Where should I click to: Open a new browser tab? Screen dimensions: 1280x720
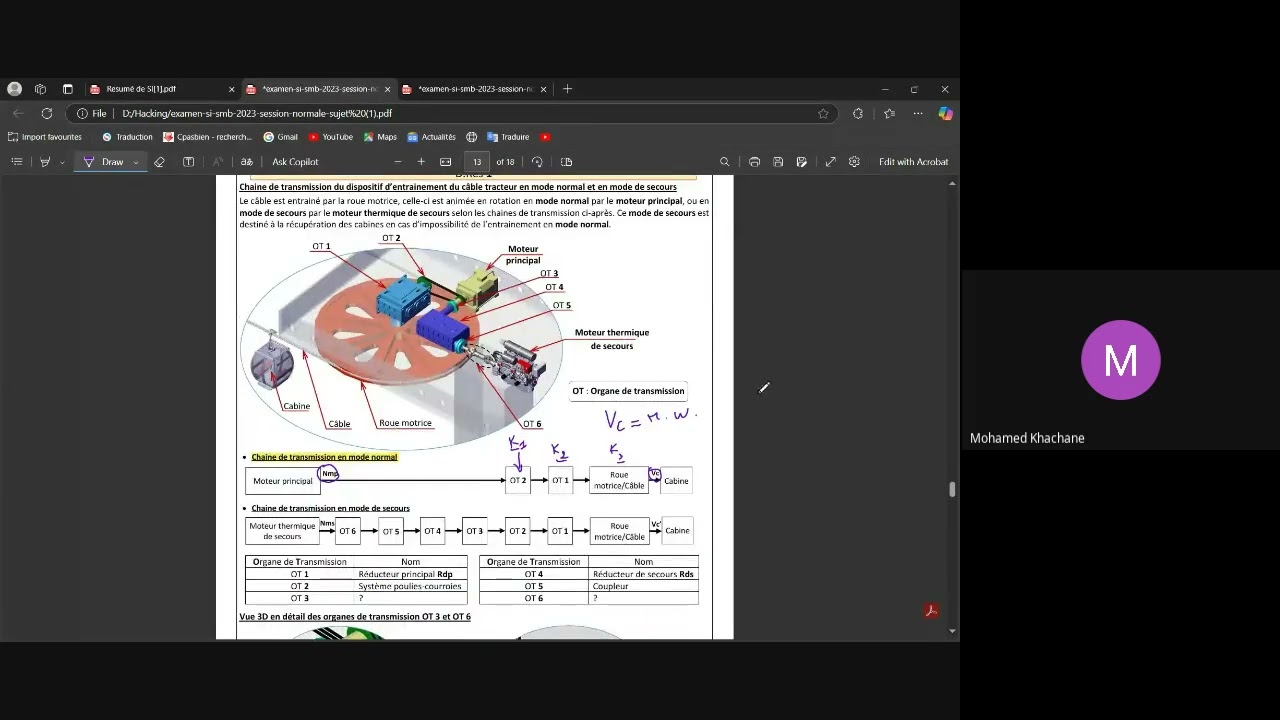point(567,89)
